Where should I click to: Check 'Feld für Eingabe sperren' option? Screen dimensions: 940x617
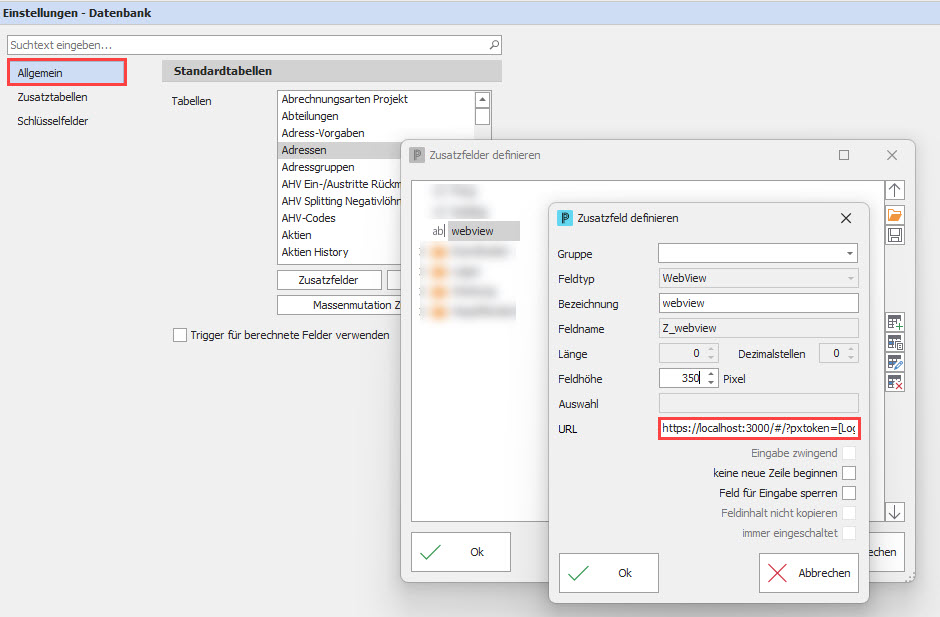(849, 493)
